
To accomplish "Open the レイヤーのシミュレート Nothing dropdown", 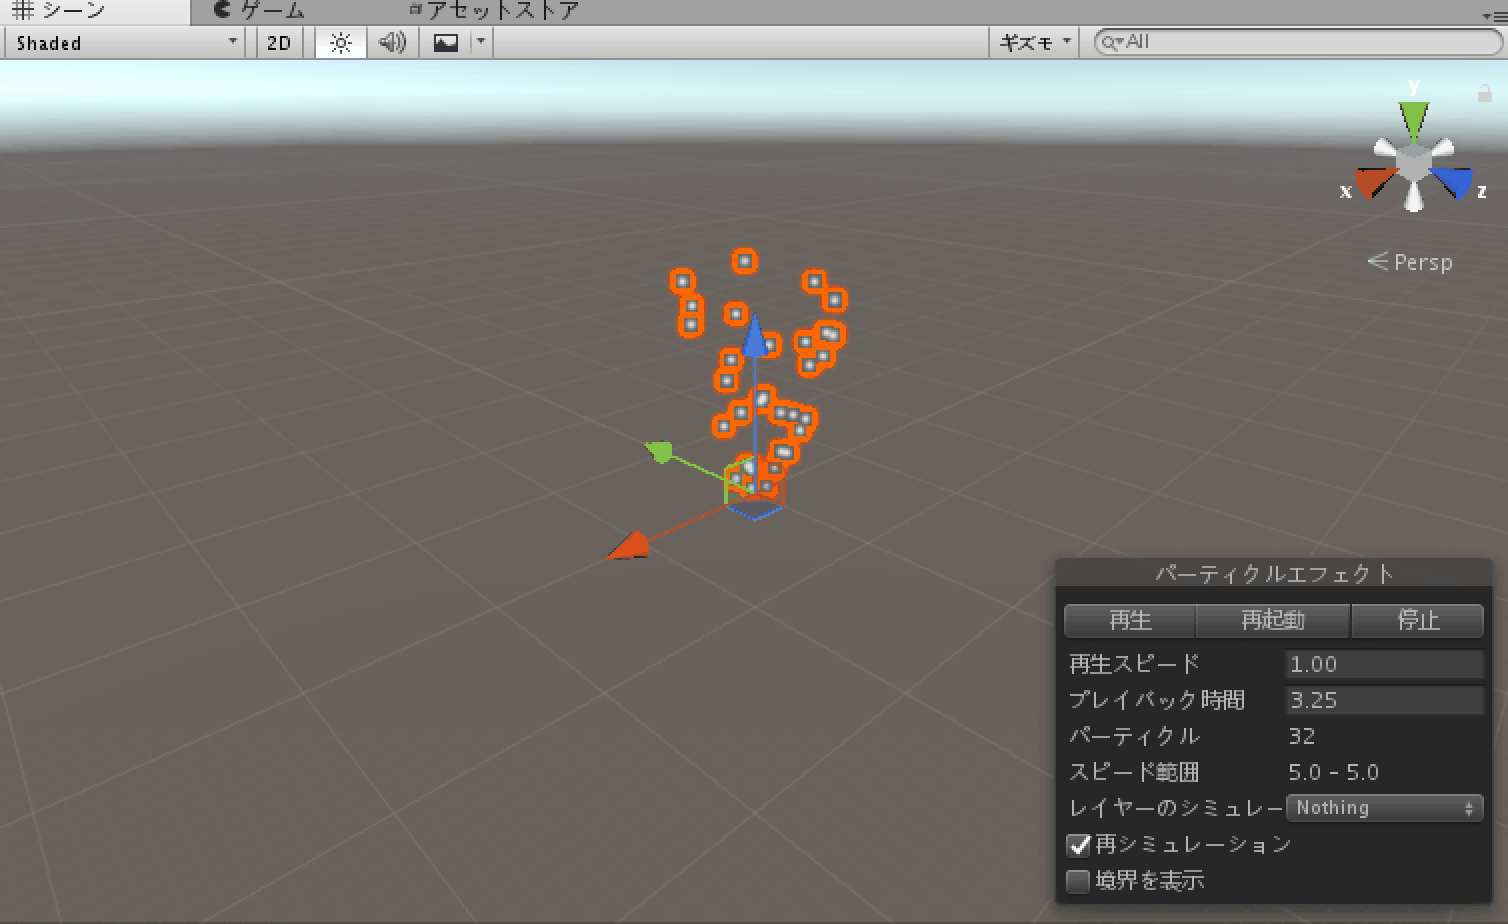I will 1384,808.
